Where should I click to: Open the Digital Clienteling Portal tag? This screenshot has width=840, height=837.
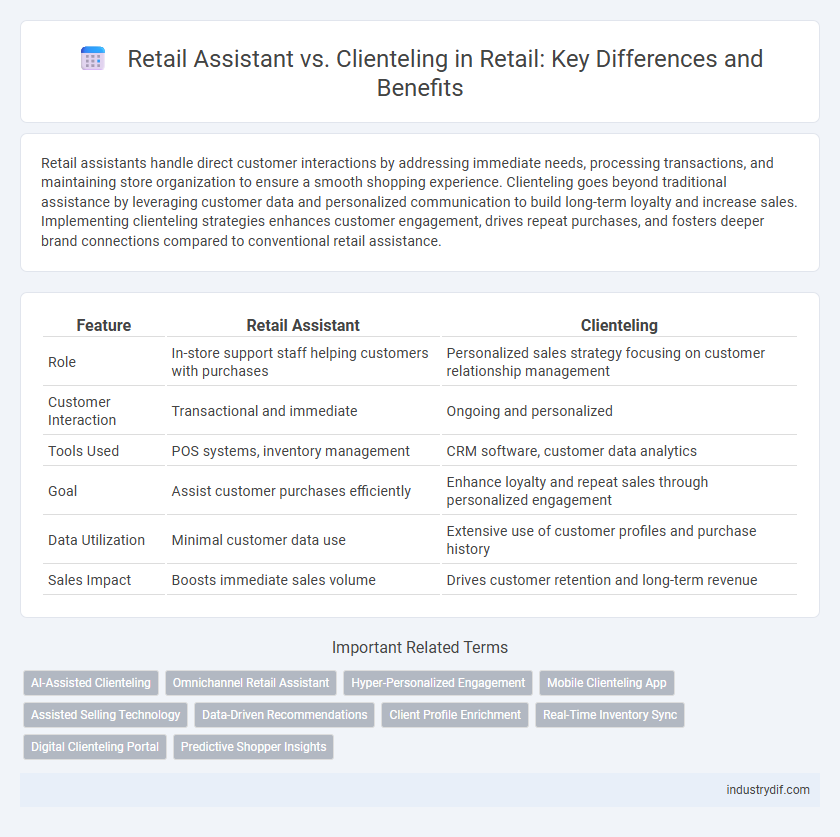click(95, 747)
